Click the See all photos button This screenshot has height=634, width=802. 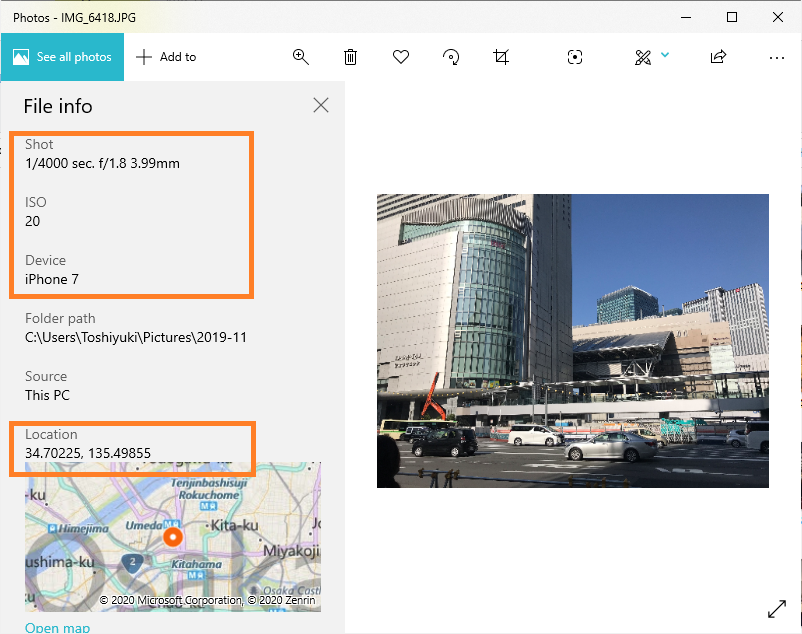point(62,57)
